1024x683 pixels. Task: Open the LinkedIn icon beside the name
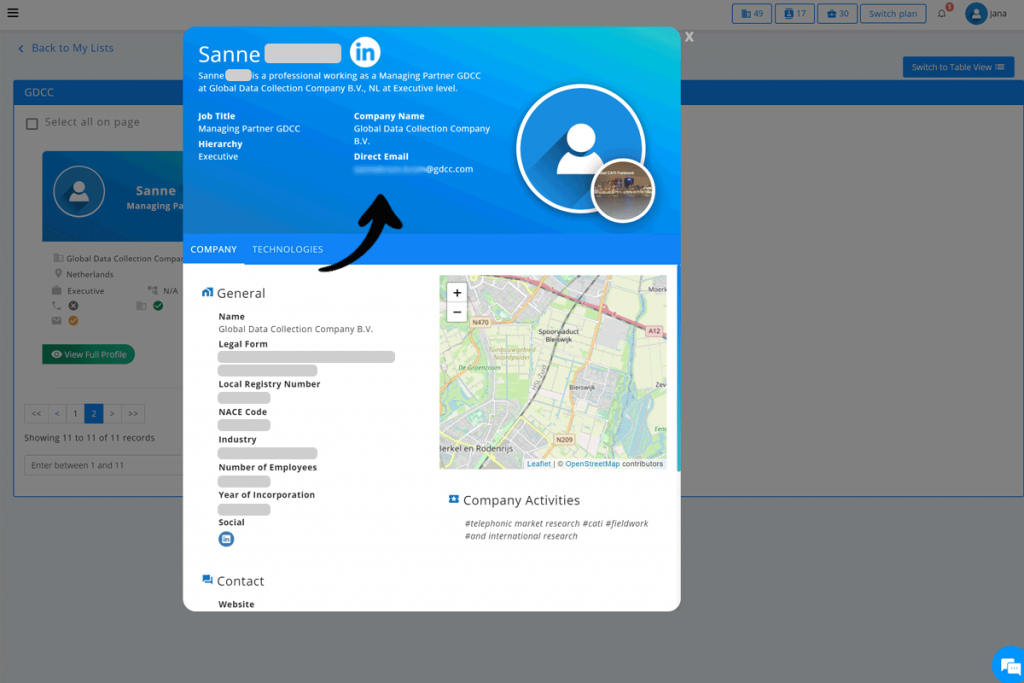point(365,53)
